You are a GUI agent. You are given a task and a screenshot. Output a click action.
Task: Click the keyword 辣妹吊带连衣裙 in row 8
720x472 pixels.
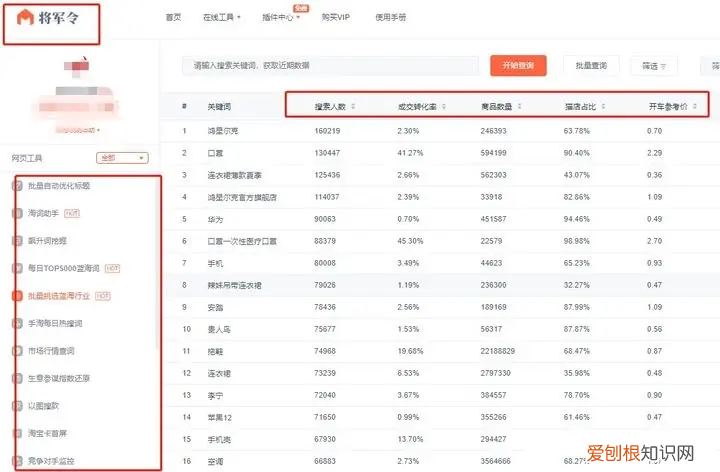235,285
